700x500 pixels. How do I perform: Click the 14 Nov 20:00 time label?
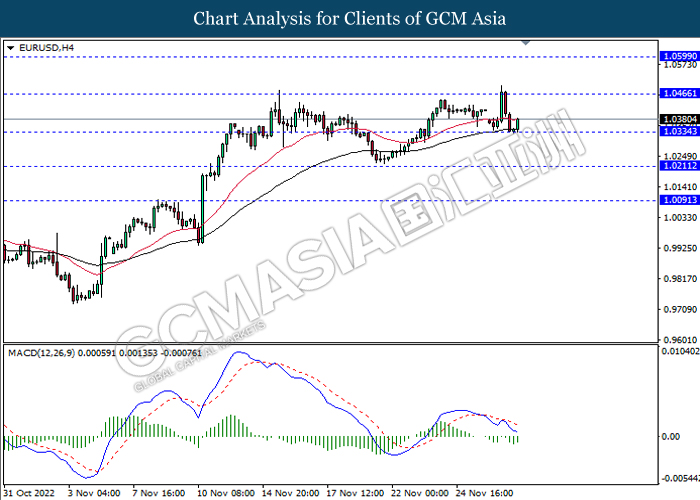coord(291,493)
